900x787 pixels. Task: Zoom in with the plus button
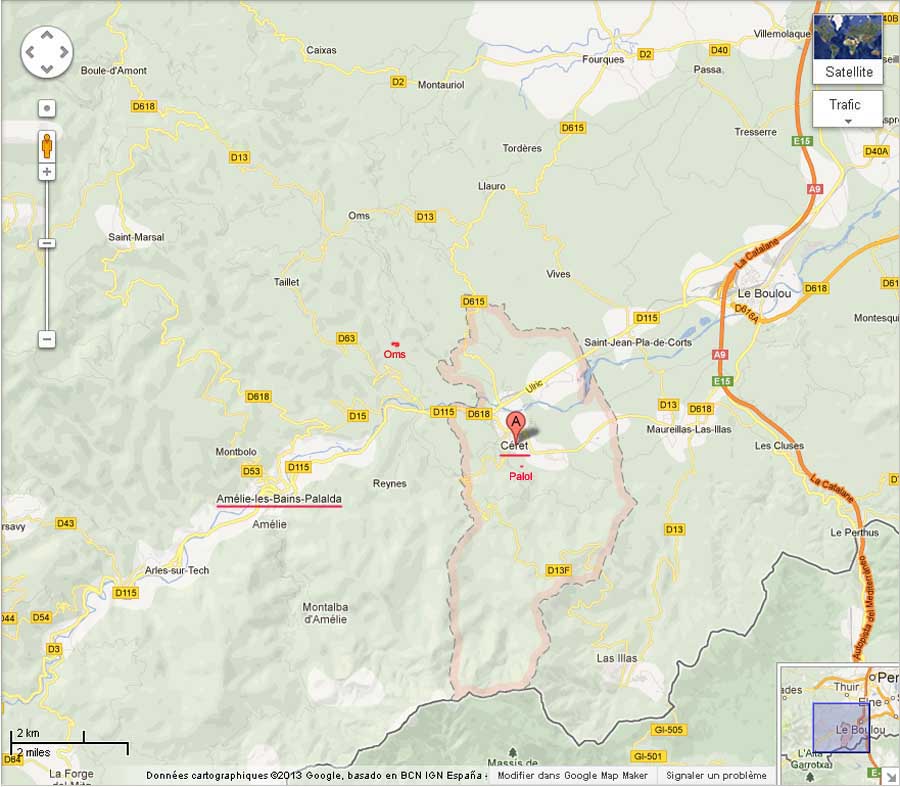coord(47,172)
